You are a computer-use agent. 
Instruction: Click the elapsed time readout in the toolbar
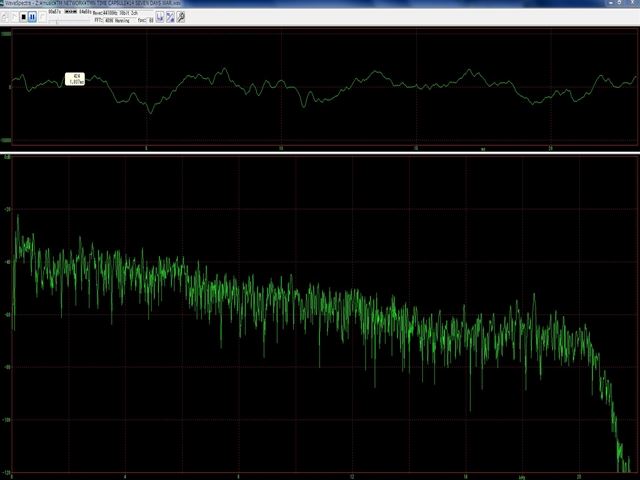(x=54, y=12)
